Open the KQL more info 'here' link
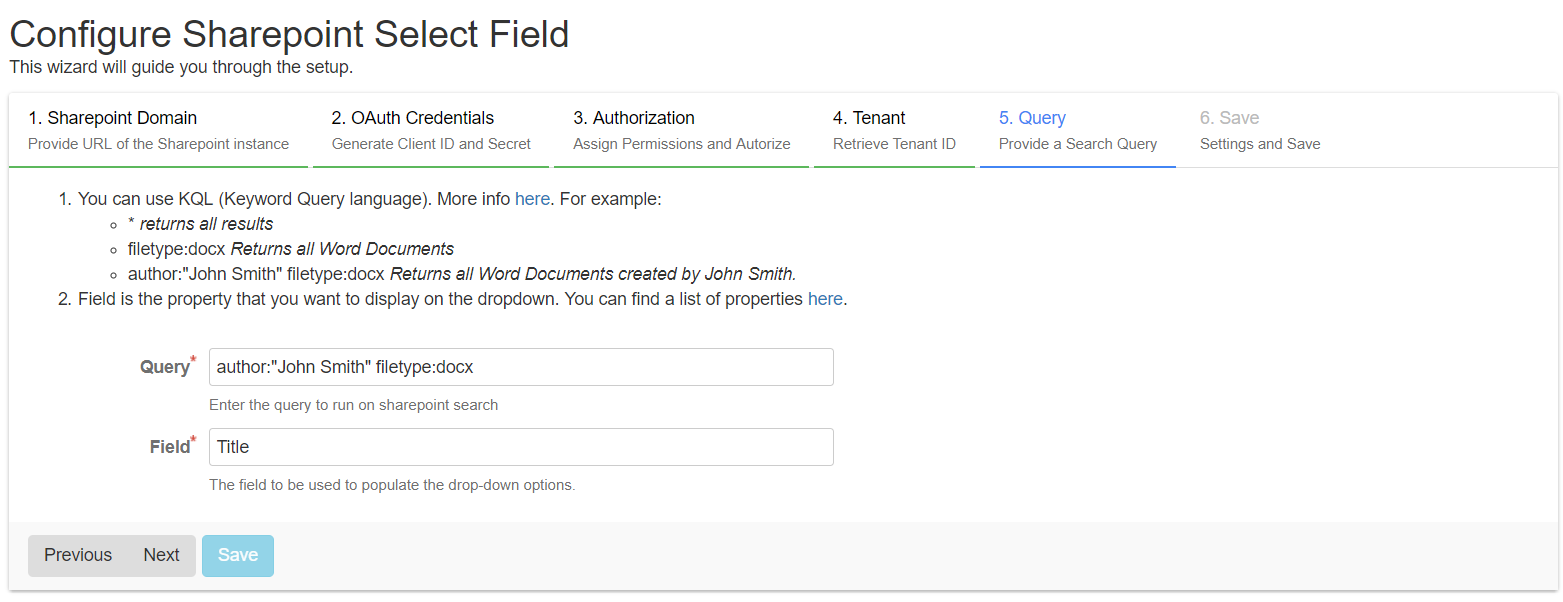This screenshot has width=1563, height=602. [x=532, y=199]
